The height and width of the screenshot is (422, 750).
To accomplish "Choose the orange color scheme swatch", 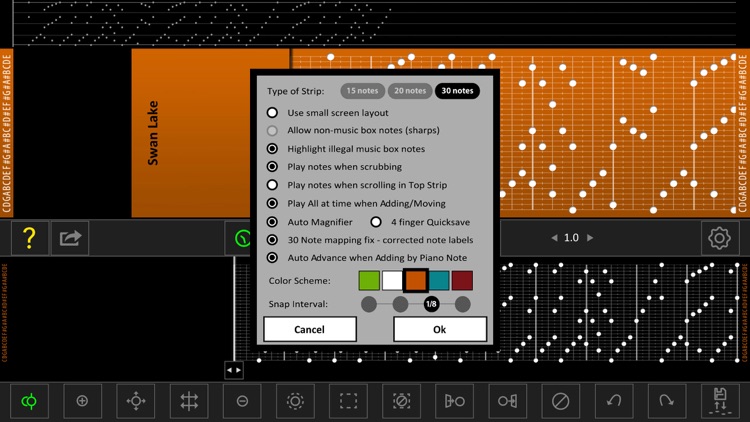I will point(415,281).
